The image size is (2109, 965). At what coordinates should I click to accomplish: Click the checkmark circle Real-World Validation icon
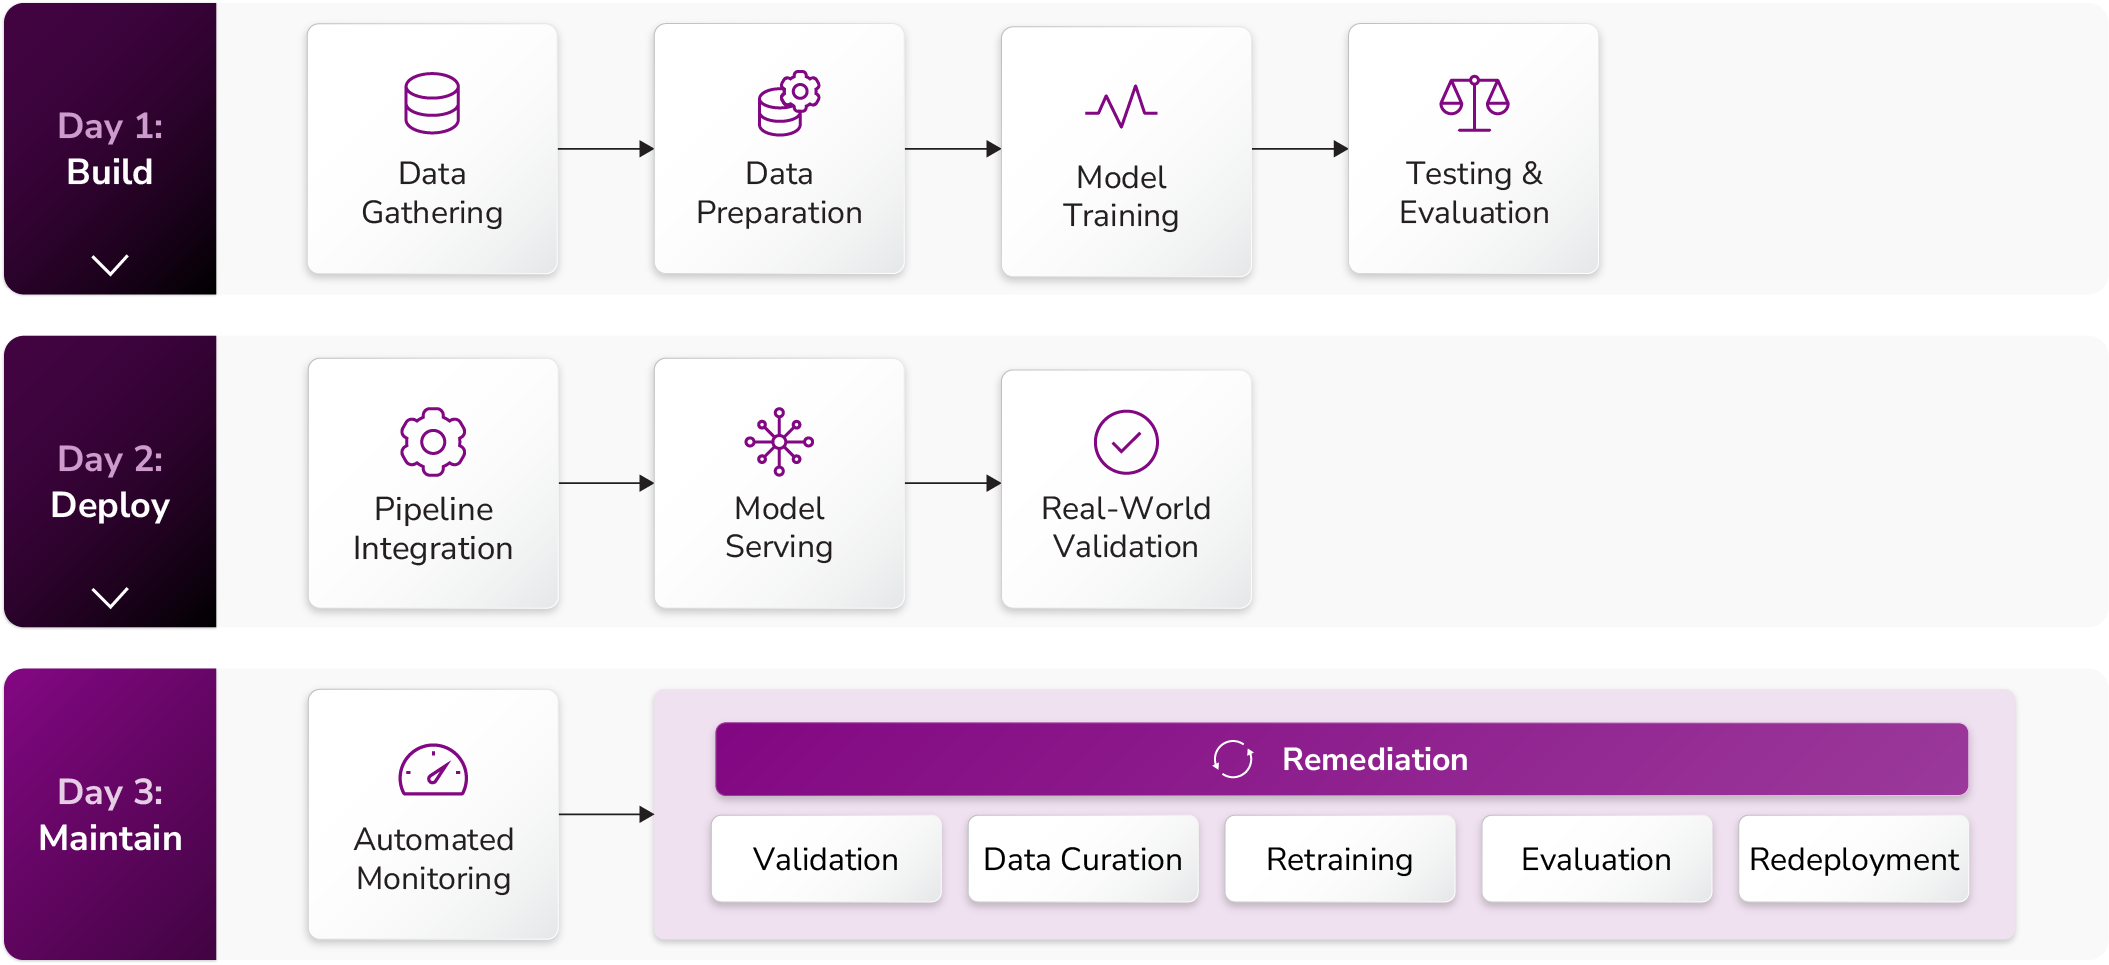[1126, 441]
